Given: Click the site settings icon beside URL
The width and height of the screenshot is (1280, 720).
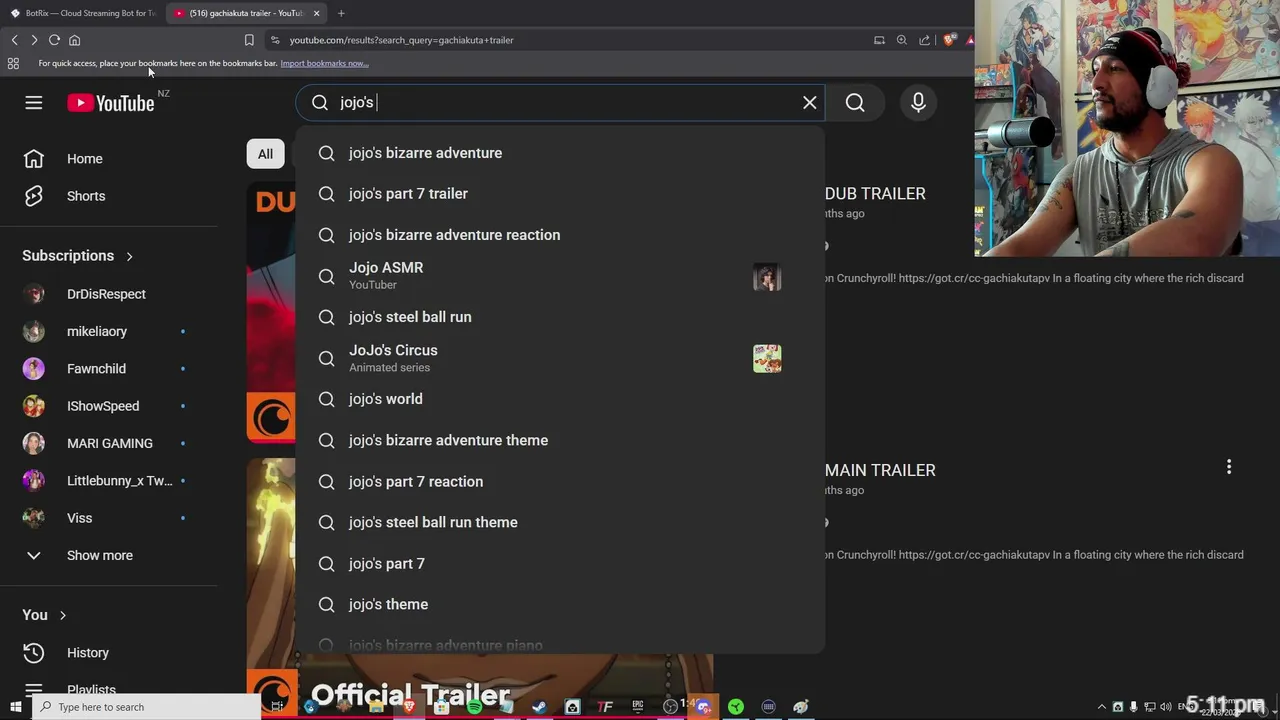Looking at the screenshot, I should coord(275,40).
